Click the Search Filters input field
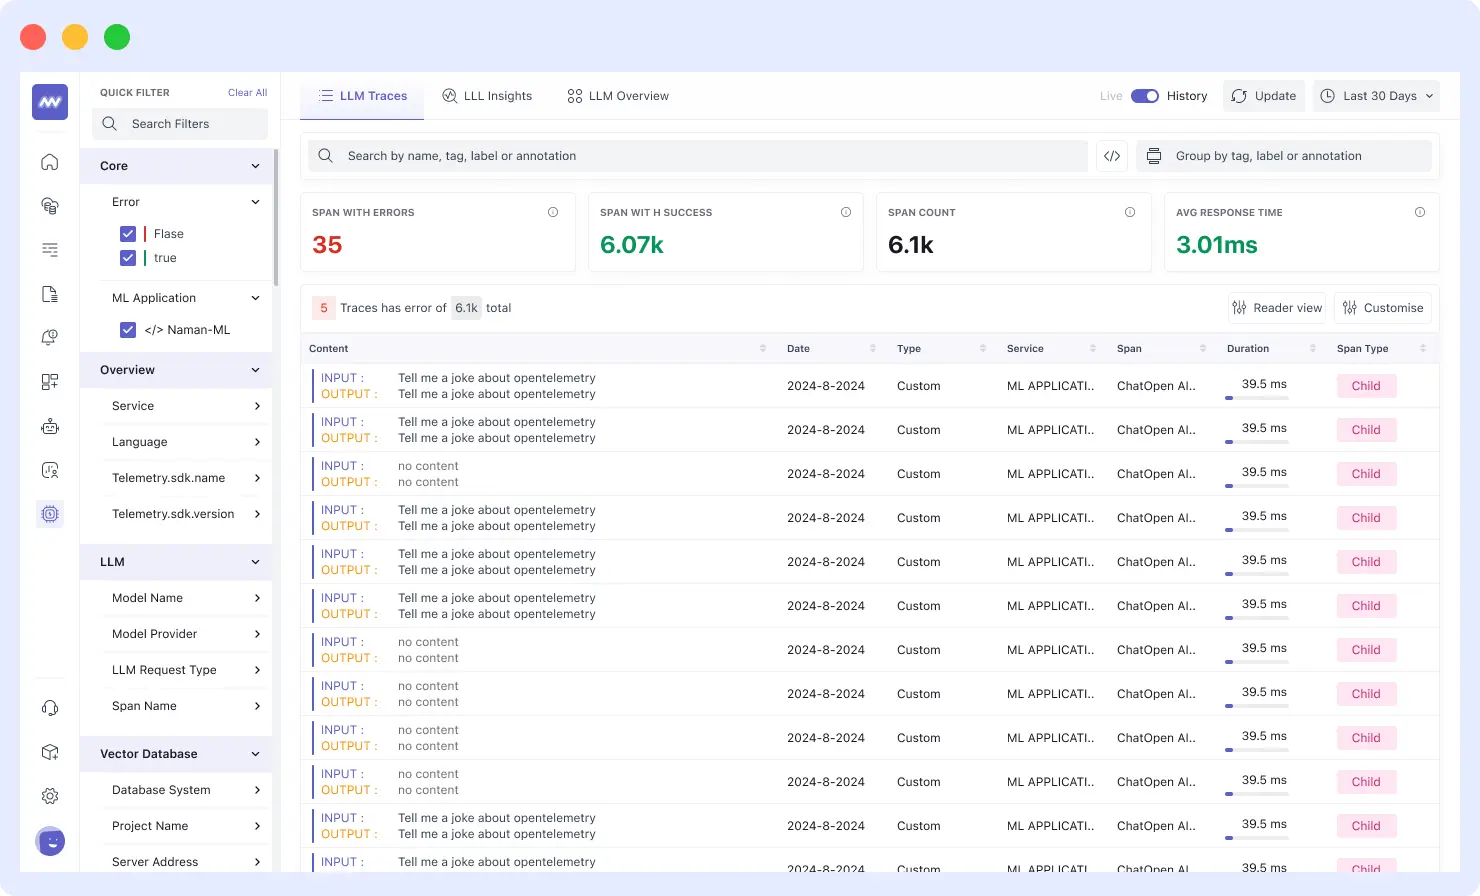The image size is (1480, 896). (180, 124)
